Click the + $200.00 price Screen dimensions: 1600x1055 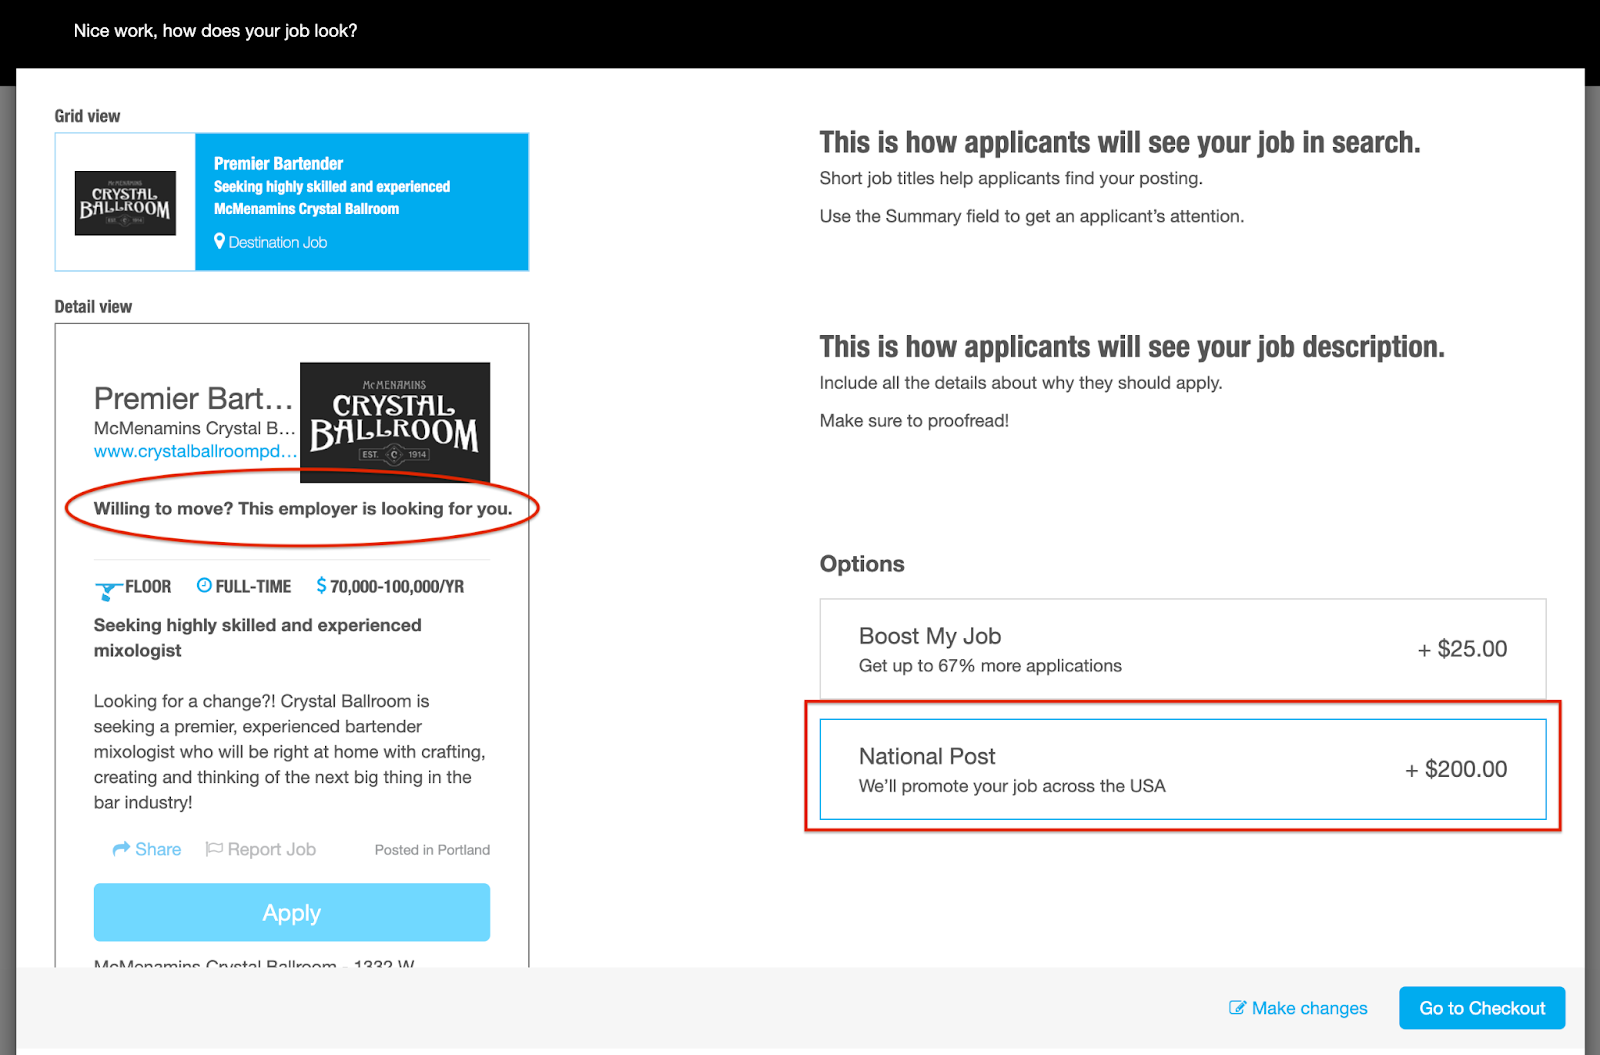pos(1456,769)
